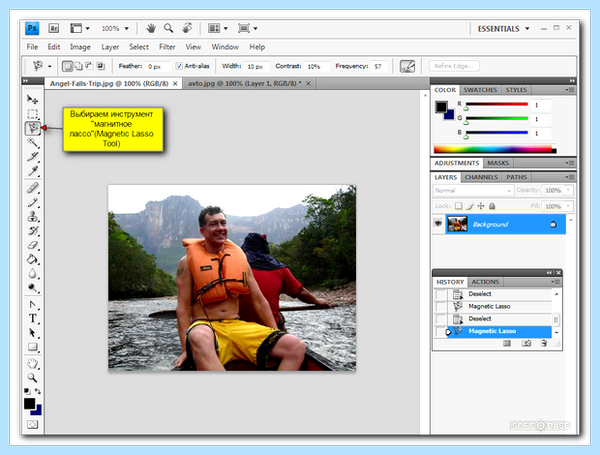Launch Adobe Bridge
This screenshot has width=600, height=455.
(x=54, y=28)
